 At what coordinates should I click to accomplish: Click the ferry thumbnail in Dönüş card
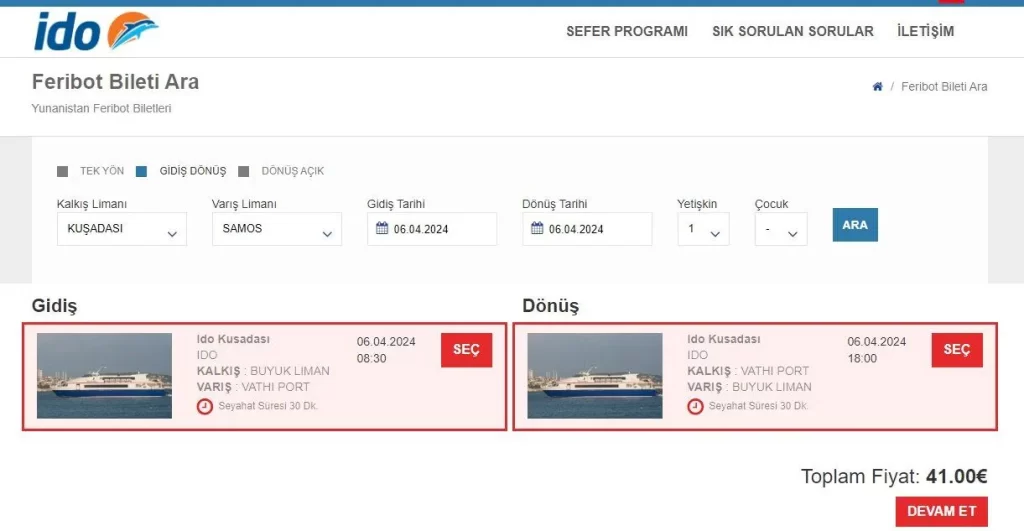click(595, 376)
